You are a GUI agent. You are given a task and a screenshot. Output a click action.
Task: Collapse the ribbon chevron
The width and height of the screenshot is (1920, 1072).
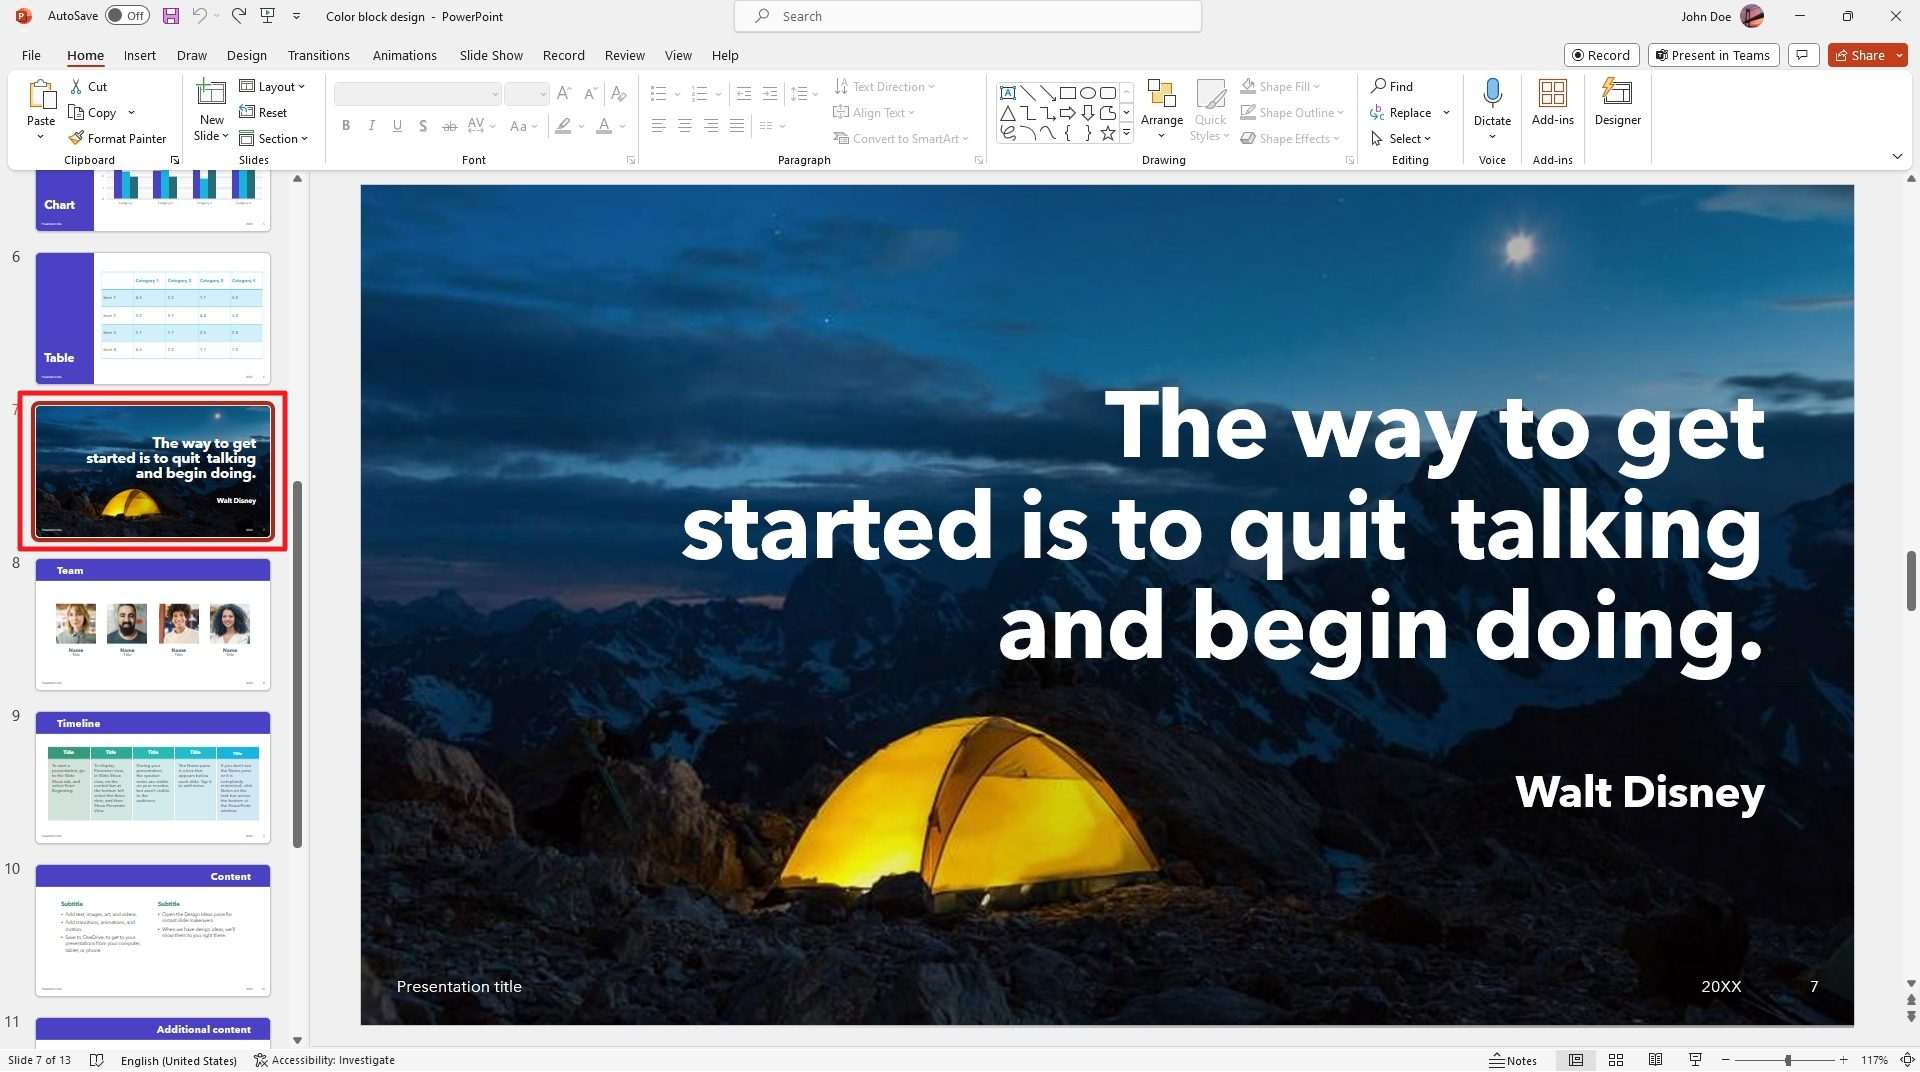coord(1897,156)
